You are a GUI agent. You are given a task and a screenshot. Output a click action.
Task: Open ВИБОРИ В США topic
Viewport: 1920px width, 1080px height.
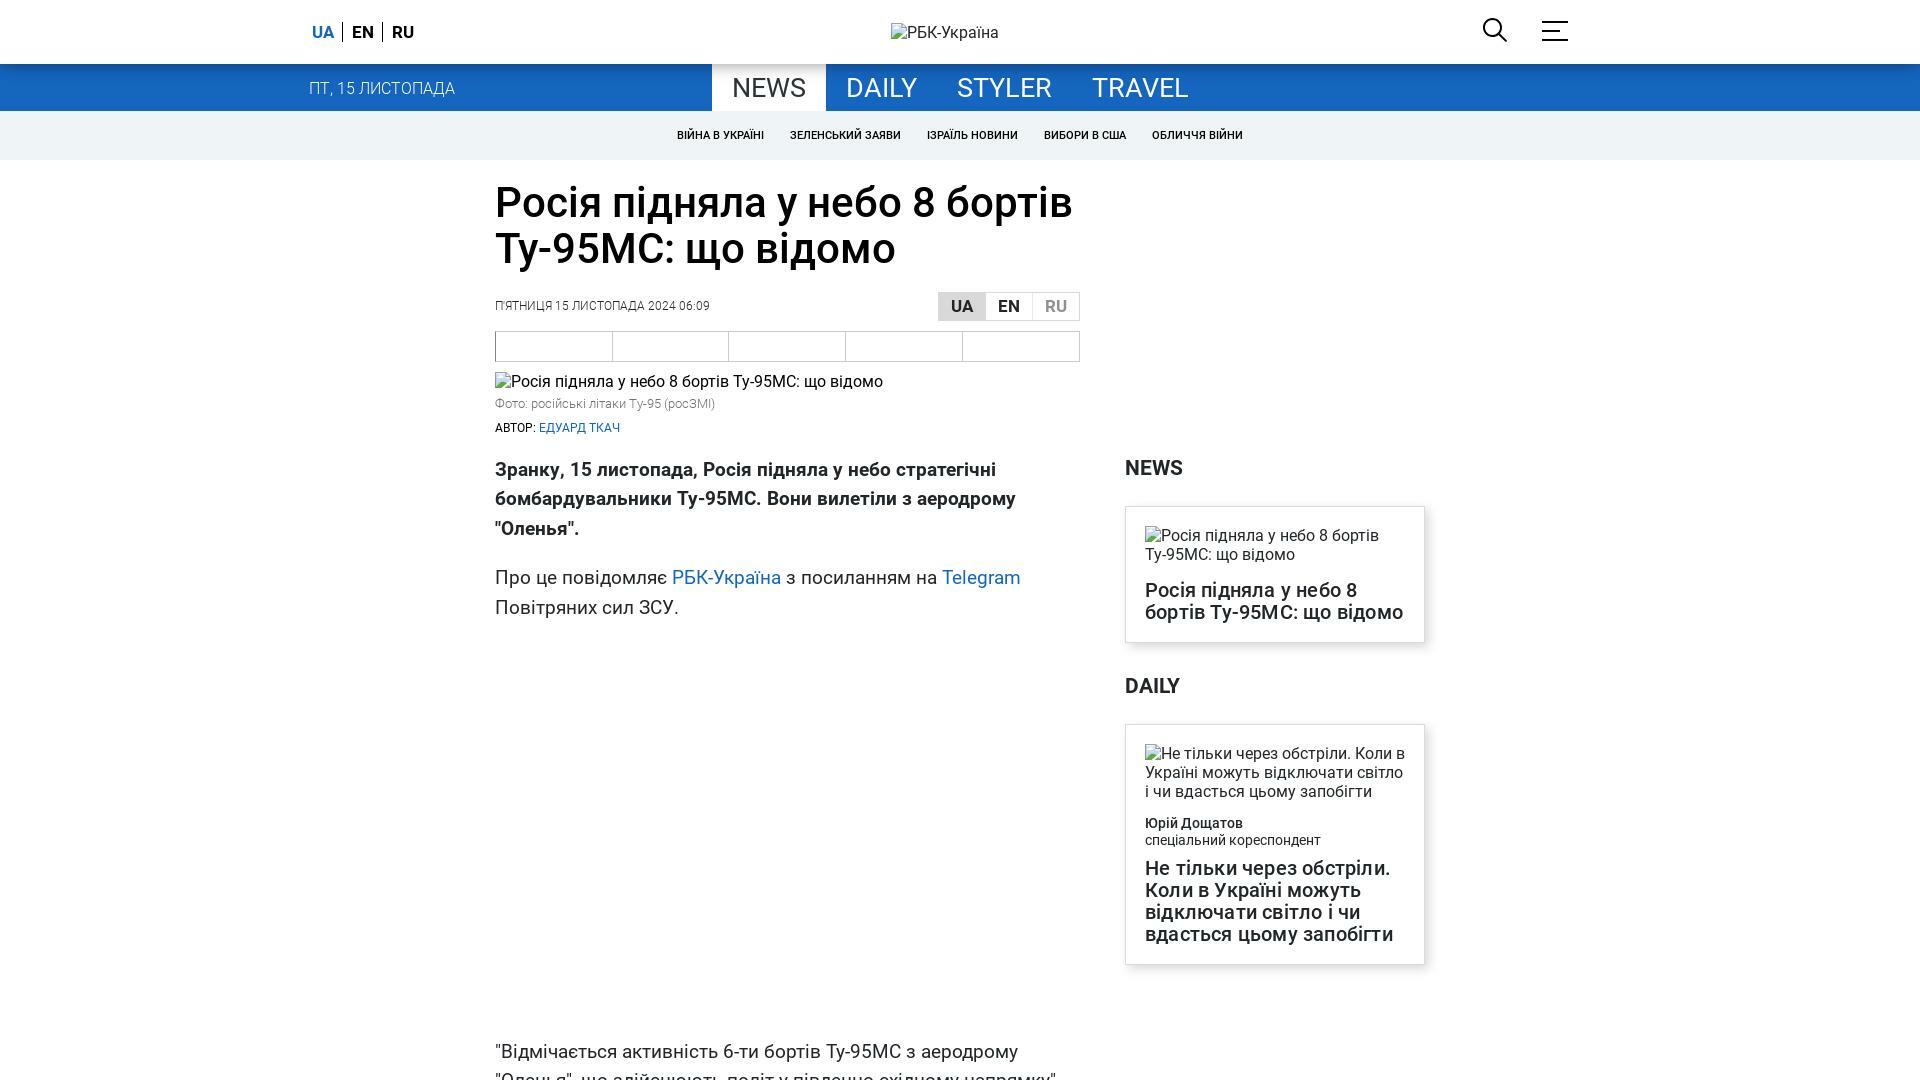point(1085,135)
